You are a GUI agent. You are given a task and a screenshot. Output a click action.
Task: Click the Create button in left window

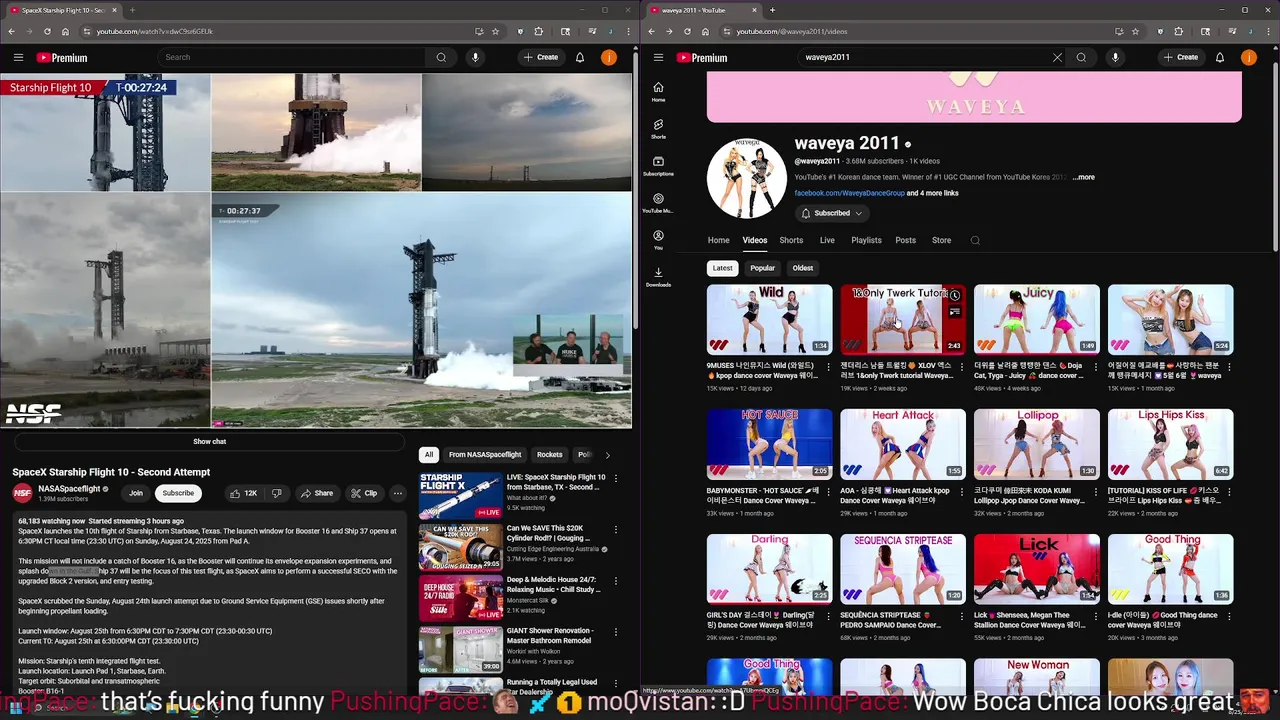tap(541, 57)
